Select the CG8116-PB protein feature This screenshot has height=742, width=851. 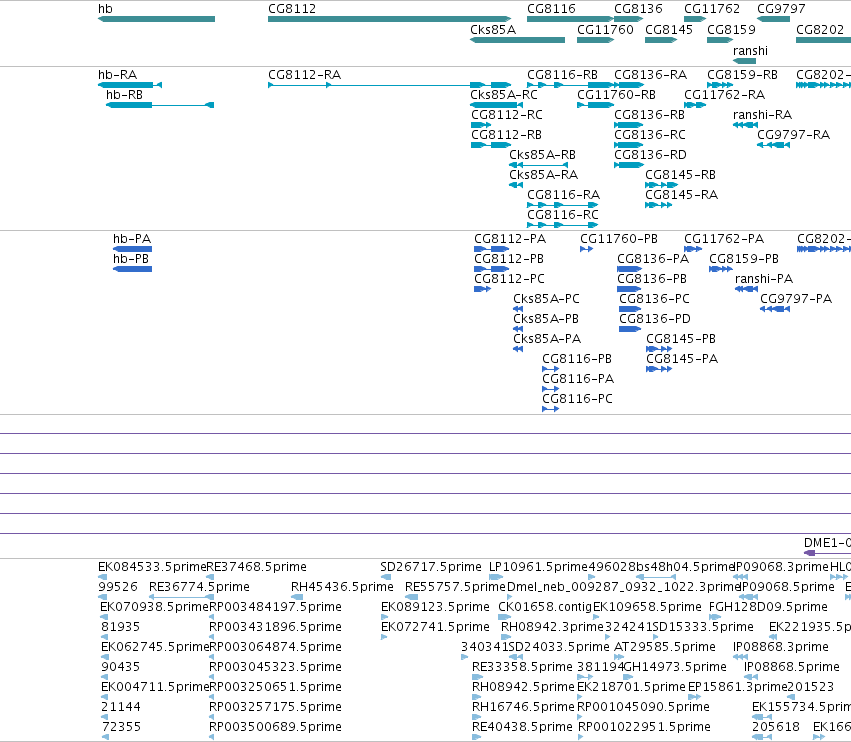click(x=550, y=369)
